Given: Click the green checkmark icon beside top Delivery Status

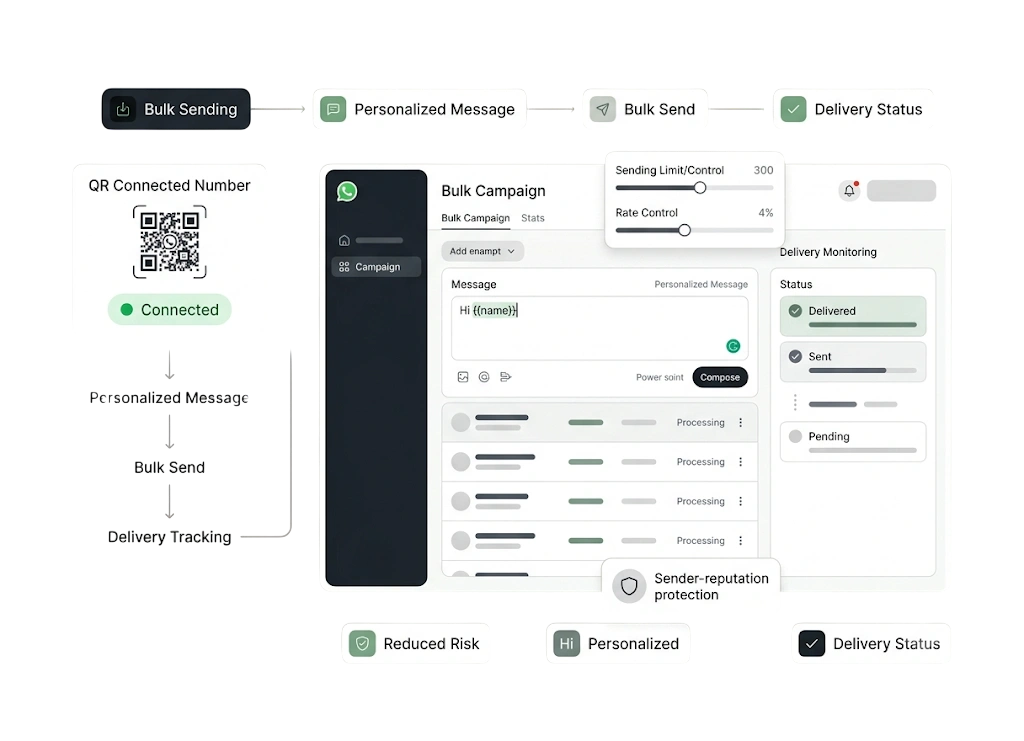Looking at the screenshot, I should coord(793,109).
